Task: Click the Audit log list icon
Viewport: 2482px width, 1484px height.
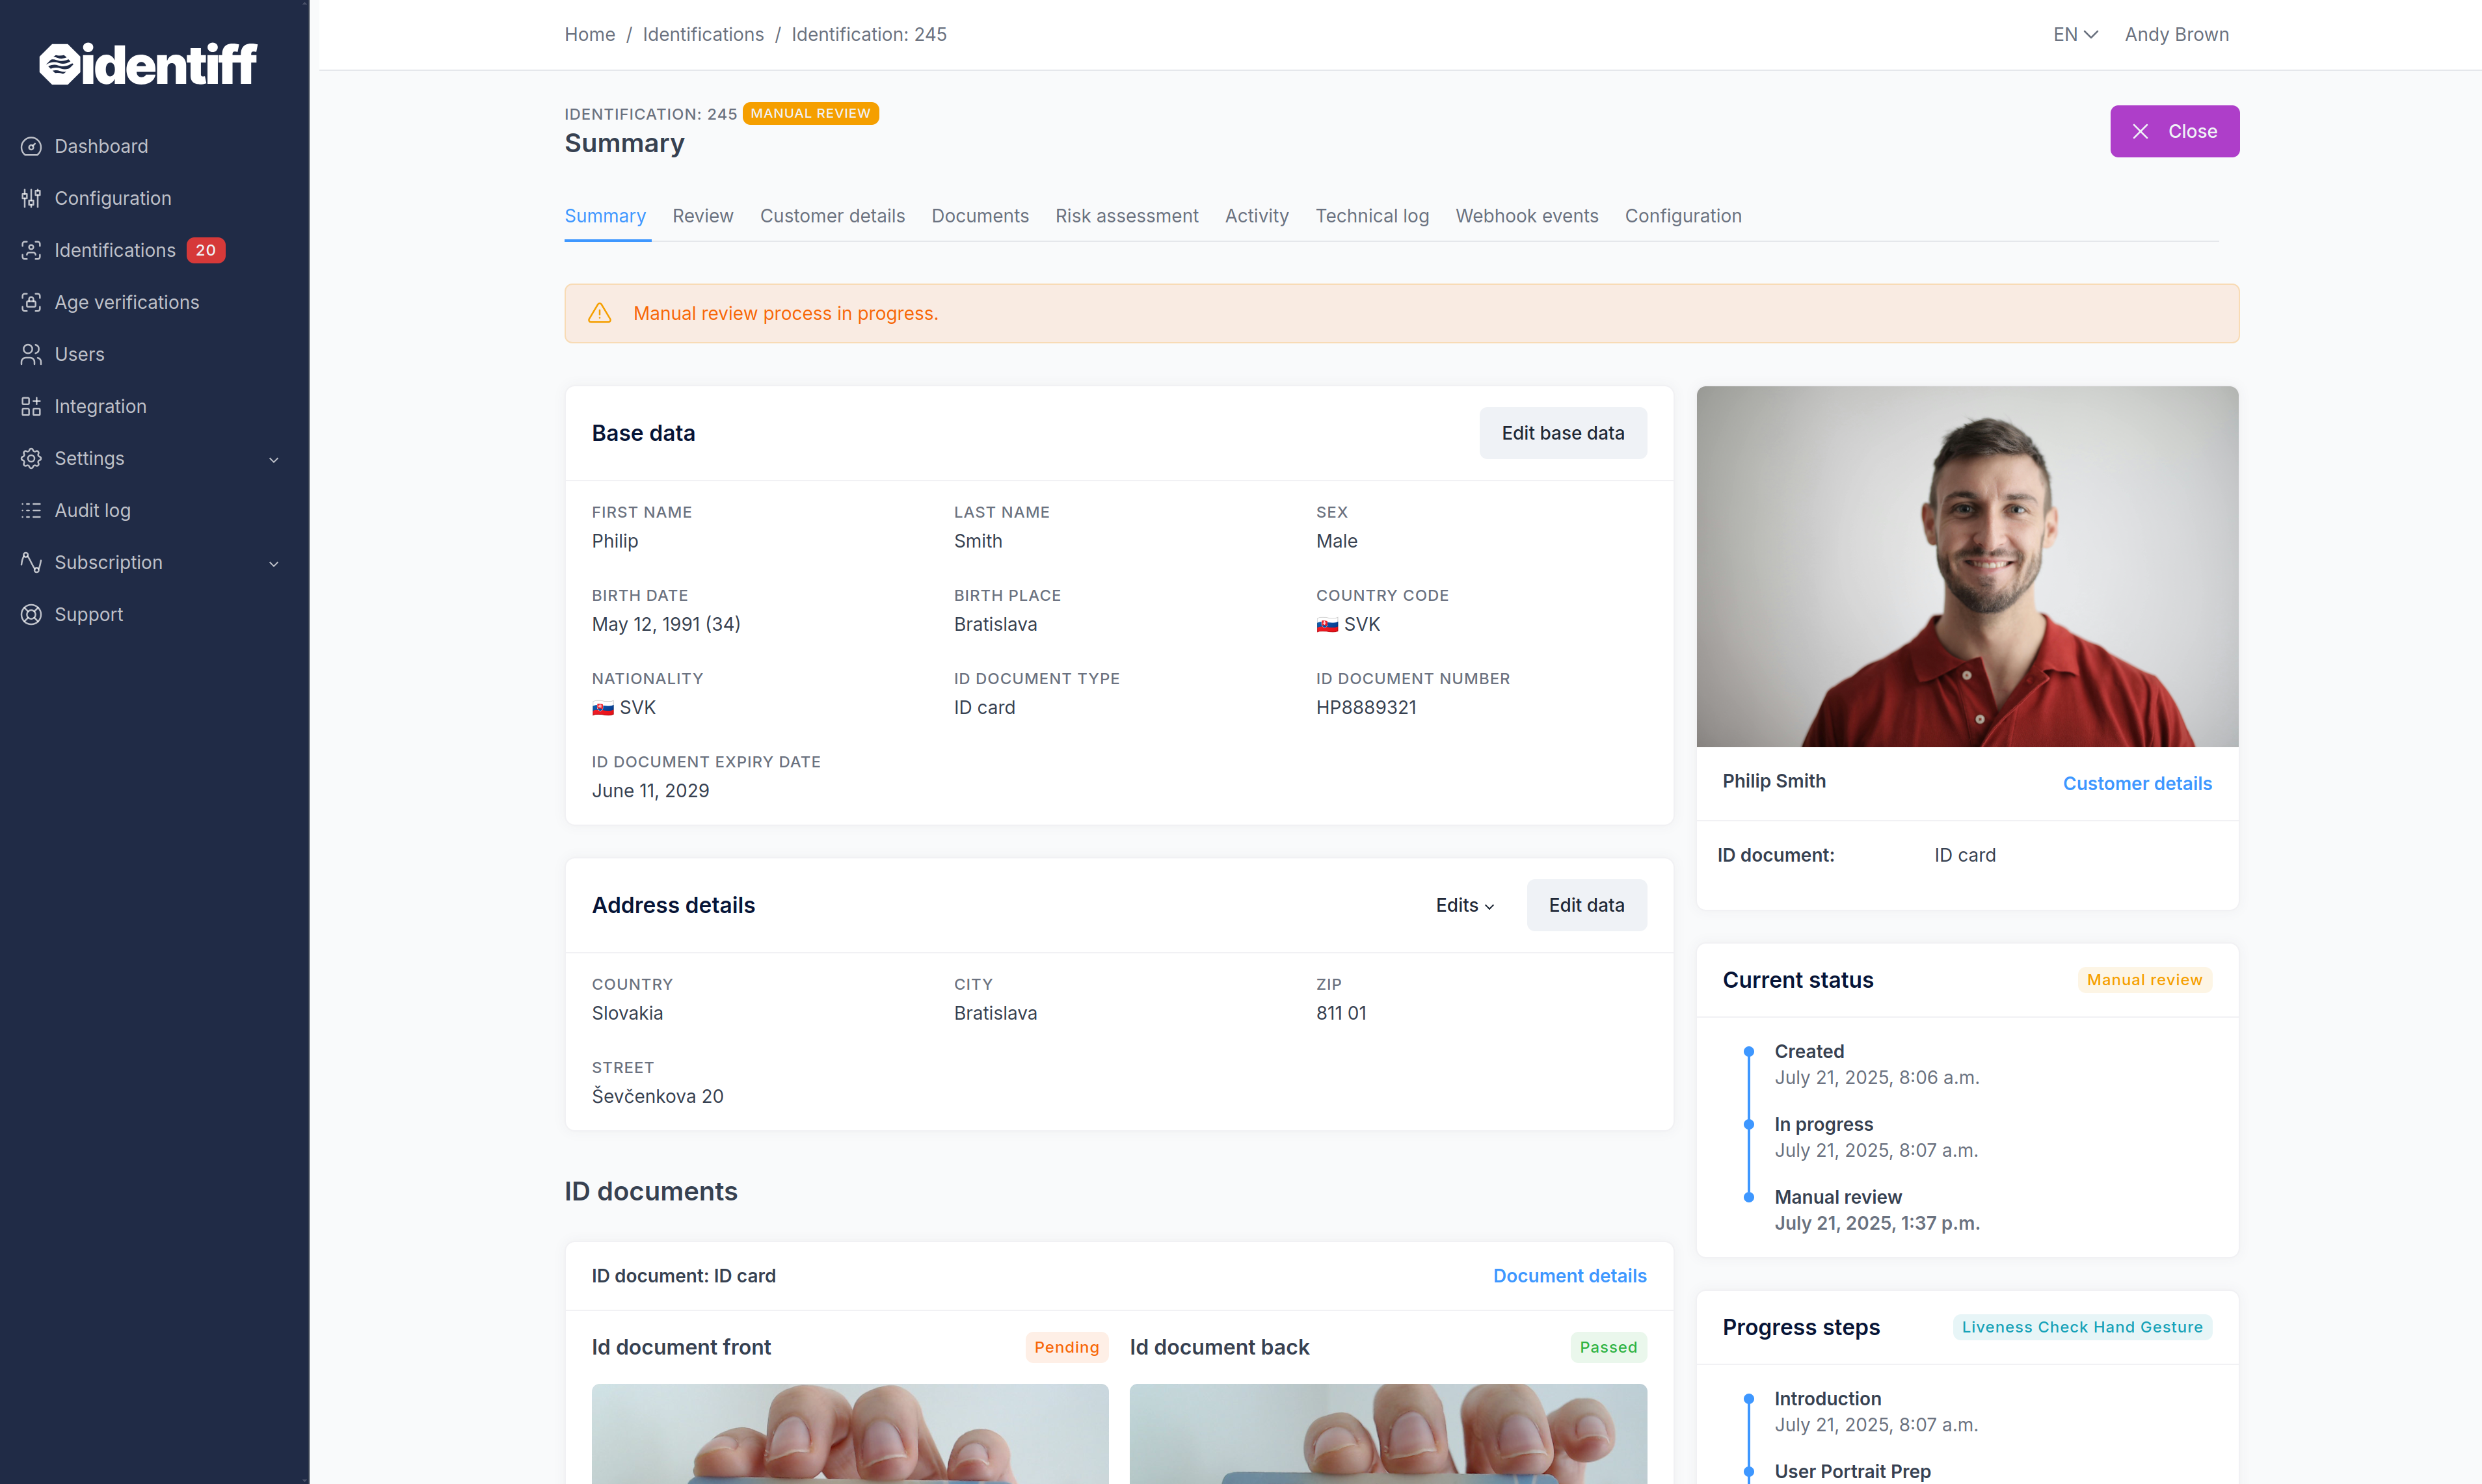Action: 31,510
